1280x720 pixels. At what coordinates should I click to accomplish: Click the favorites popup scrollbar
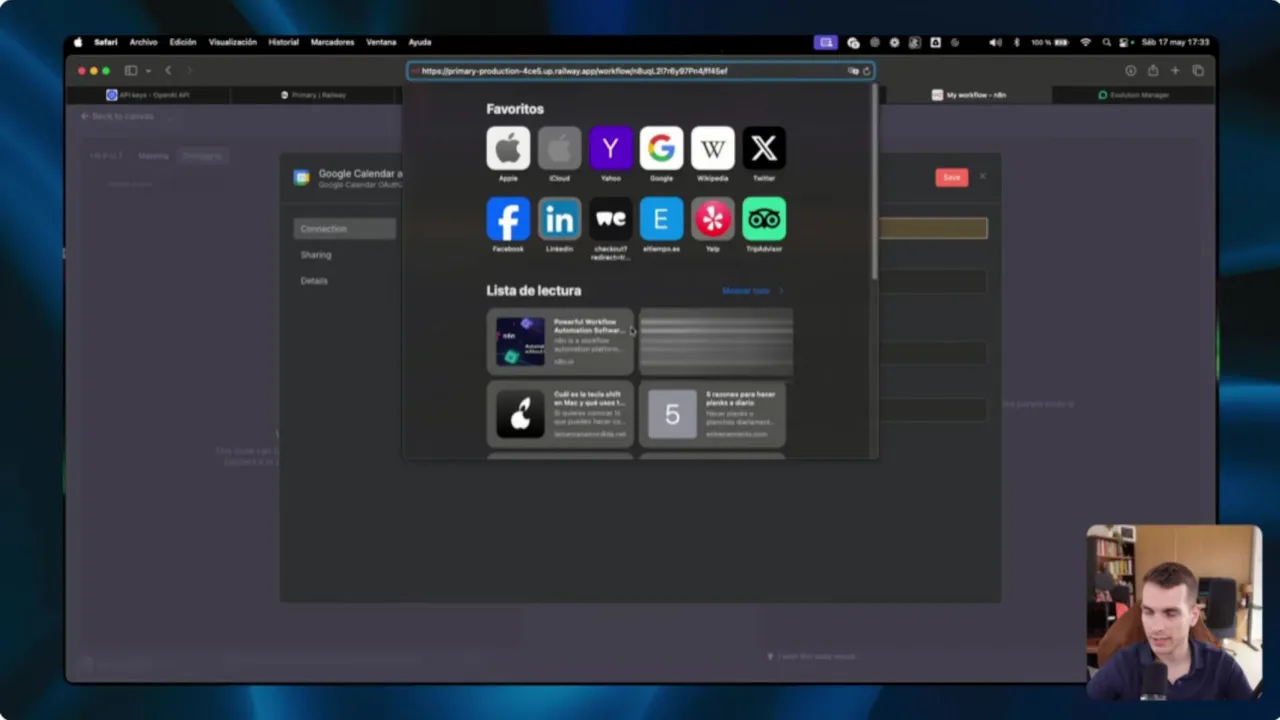pos(874,182)
